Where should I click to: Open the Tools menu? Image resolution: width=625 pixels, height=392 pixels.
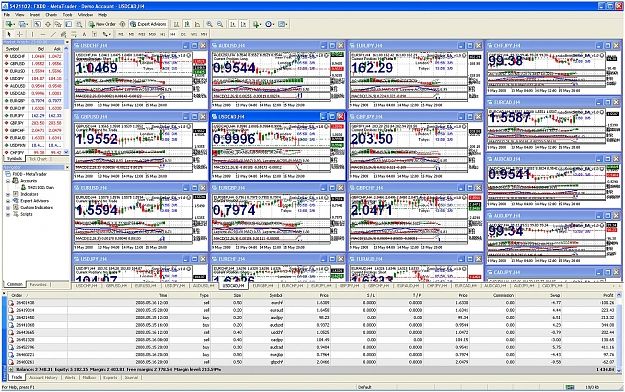click(x=67, y=15)
